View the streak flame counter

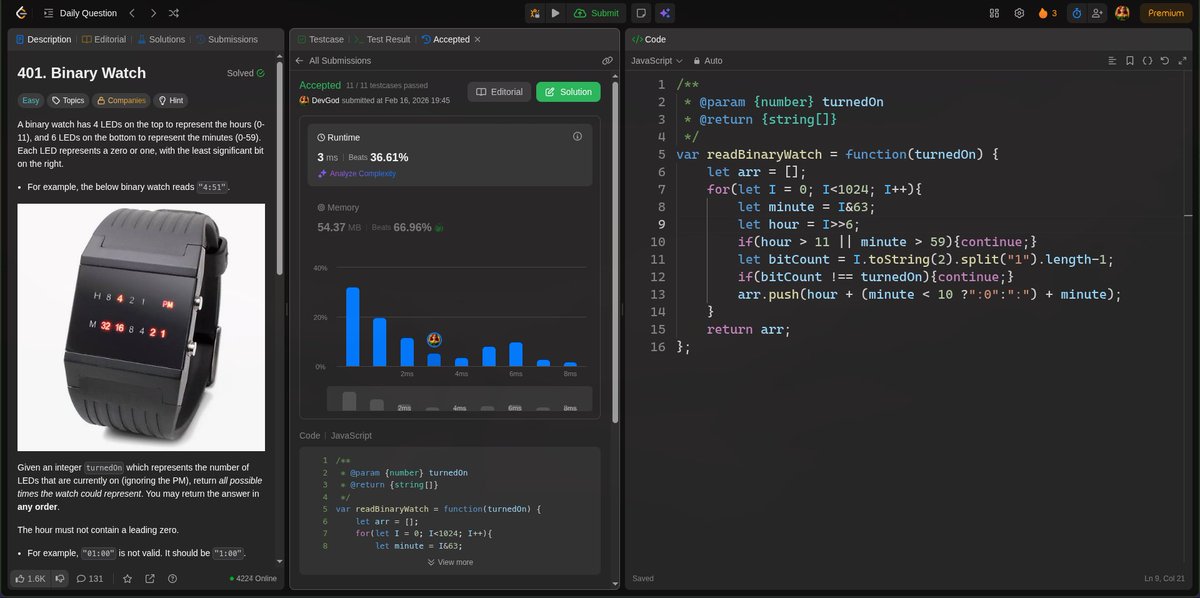pos(1048,13)
